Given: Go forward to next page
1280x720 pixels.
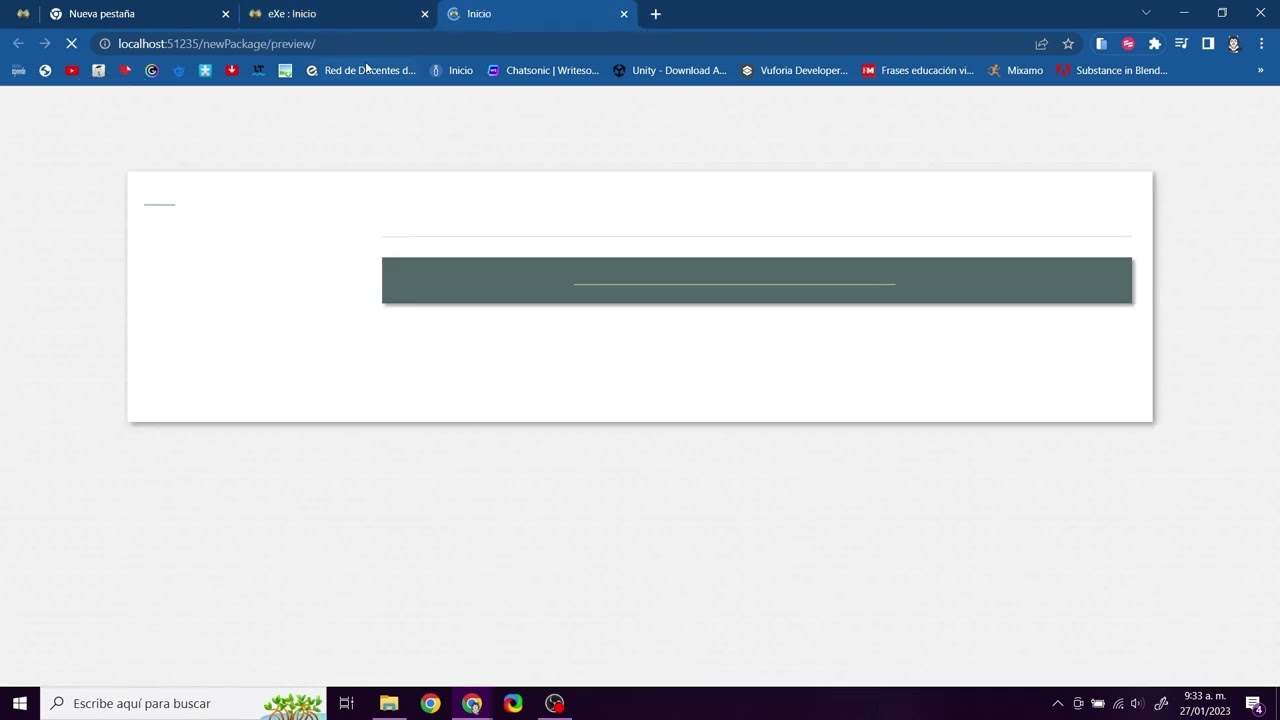Looking at the screenshot, I should coord(45,44).
